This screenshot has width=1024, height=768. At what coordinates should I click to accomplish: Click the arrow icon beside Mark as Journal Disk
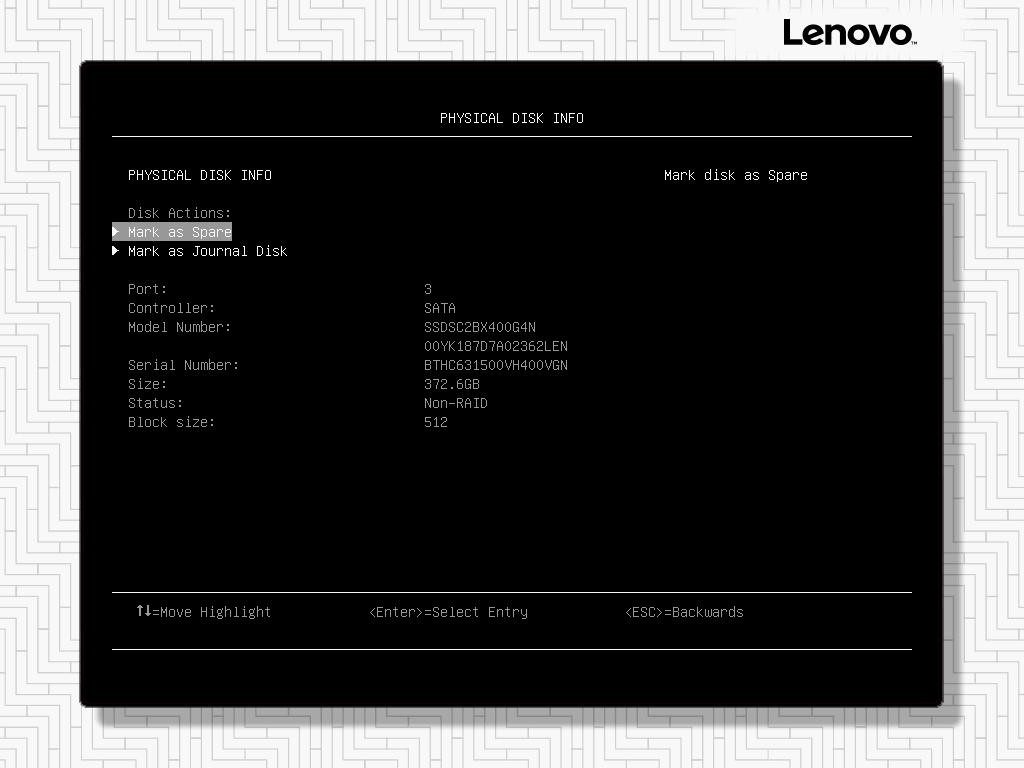pyautogui.click(x=117, y=251)
